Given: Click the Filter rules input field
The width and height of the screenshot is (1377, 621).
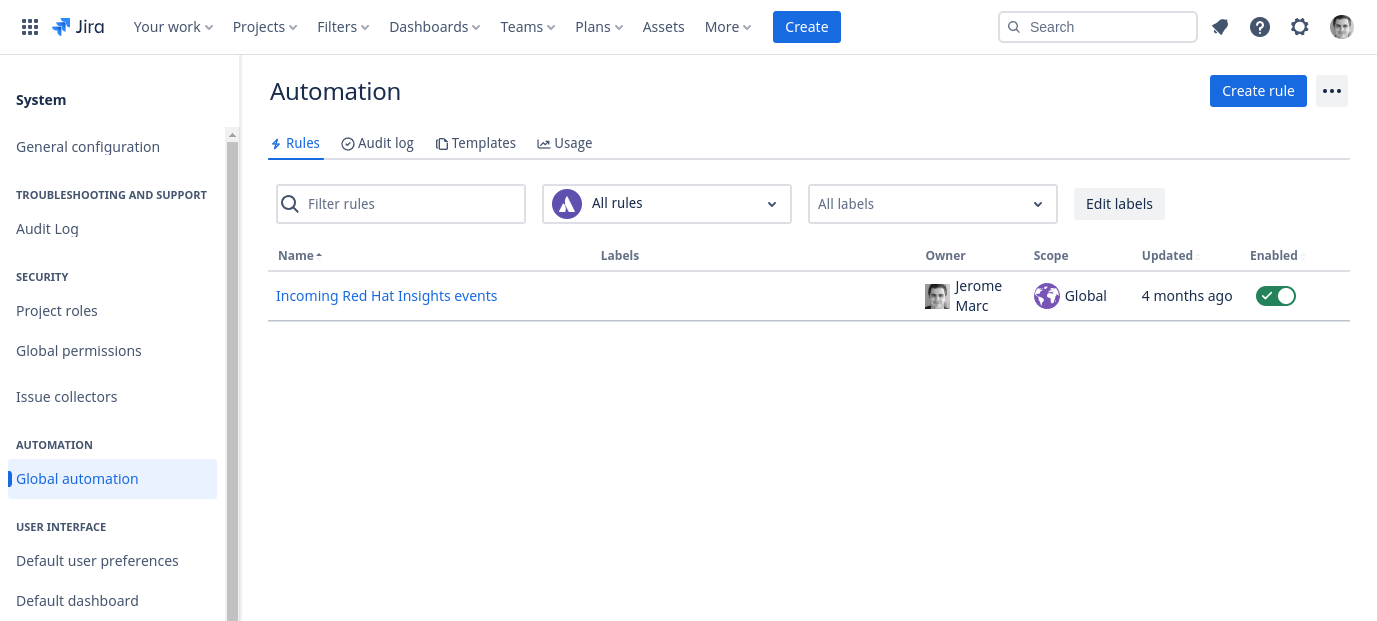Looking at the screenshot, I should [412, 204].
